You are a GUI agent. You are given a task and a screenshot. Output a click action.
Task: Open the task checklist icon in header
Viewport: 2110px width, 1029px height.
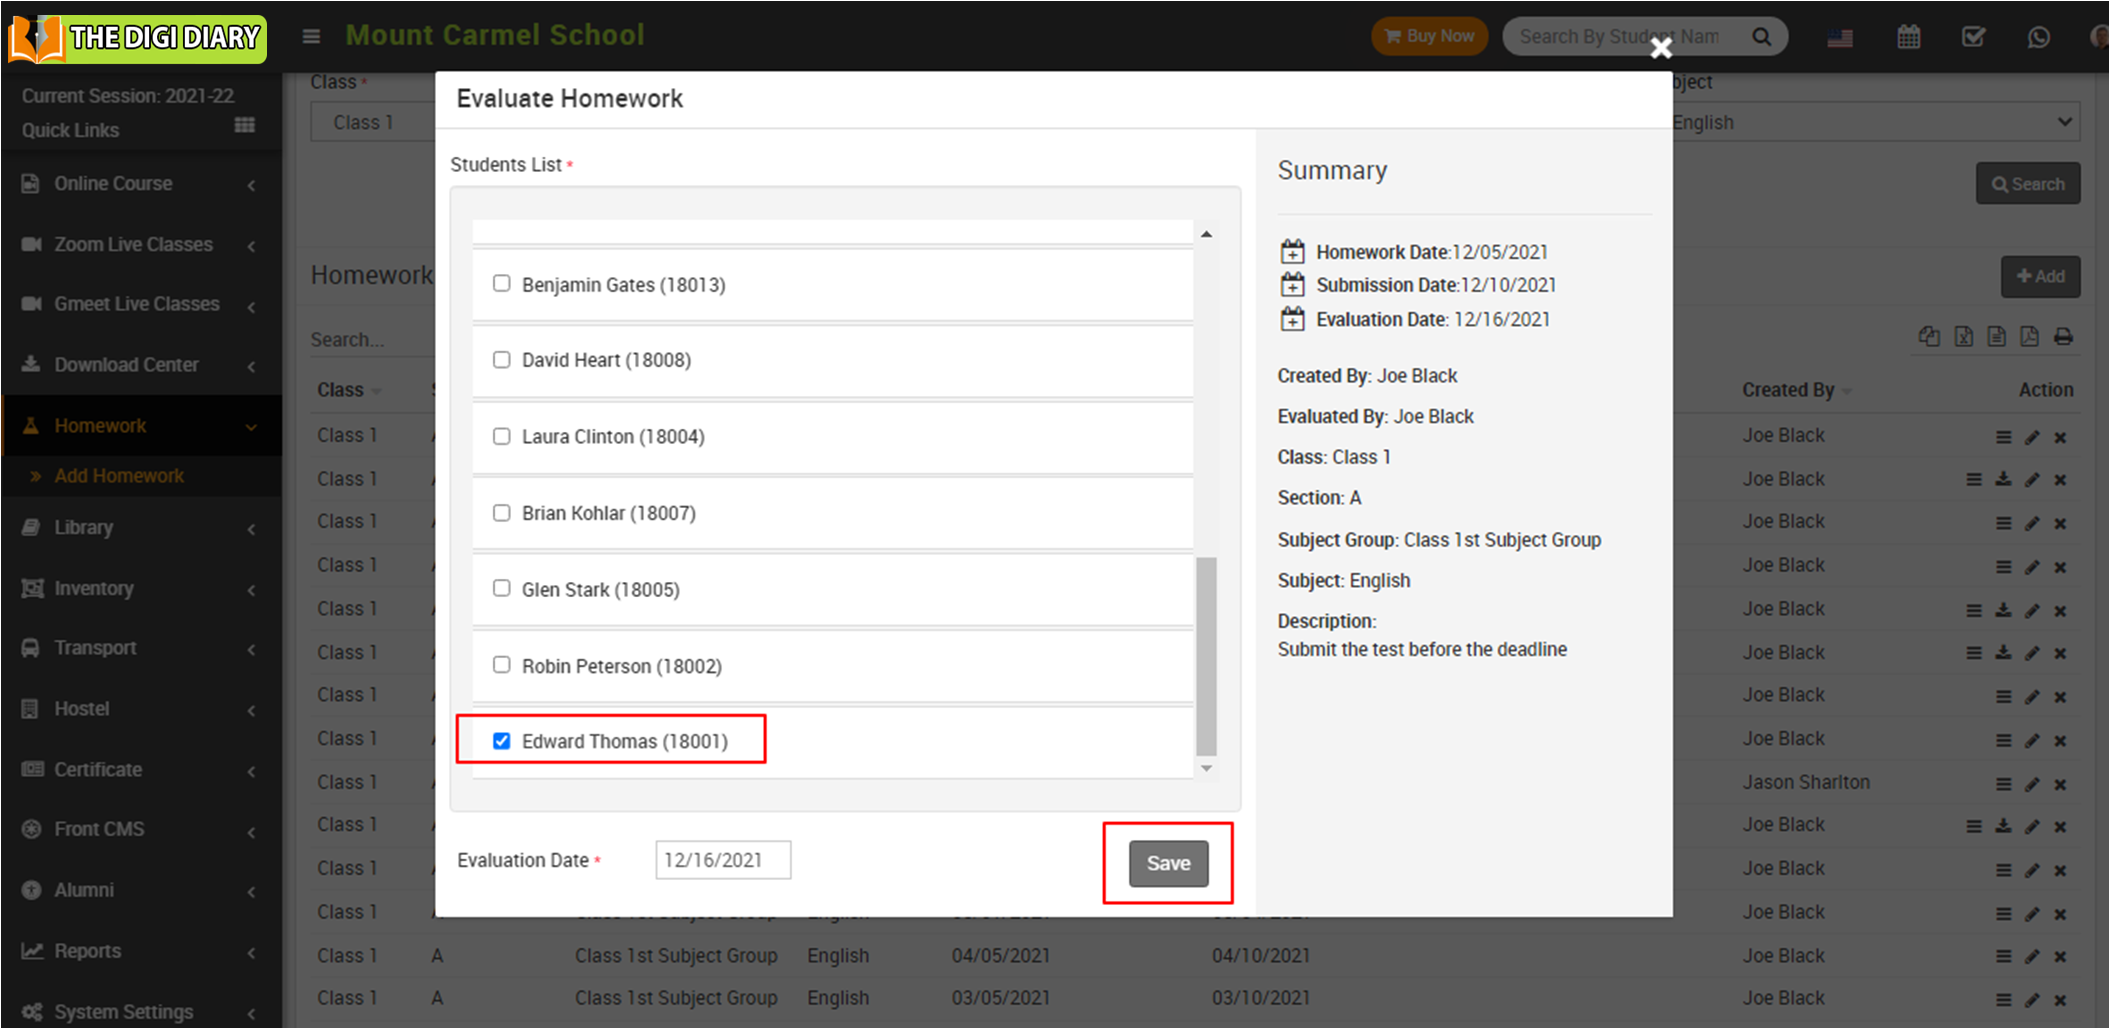click(x=1973, y=37)
